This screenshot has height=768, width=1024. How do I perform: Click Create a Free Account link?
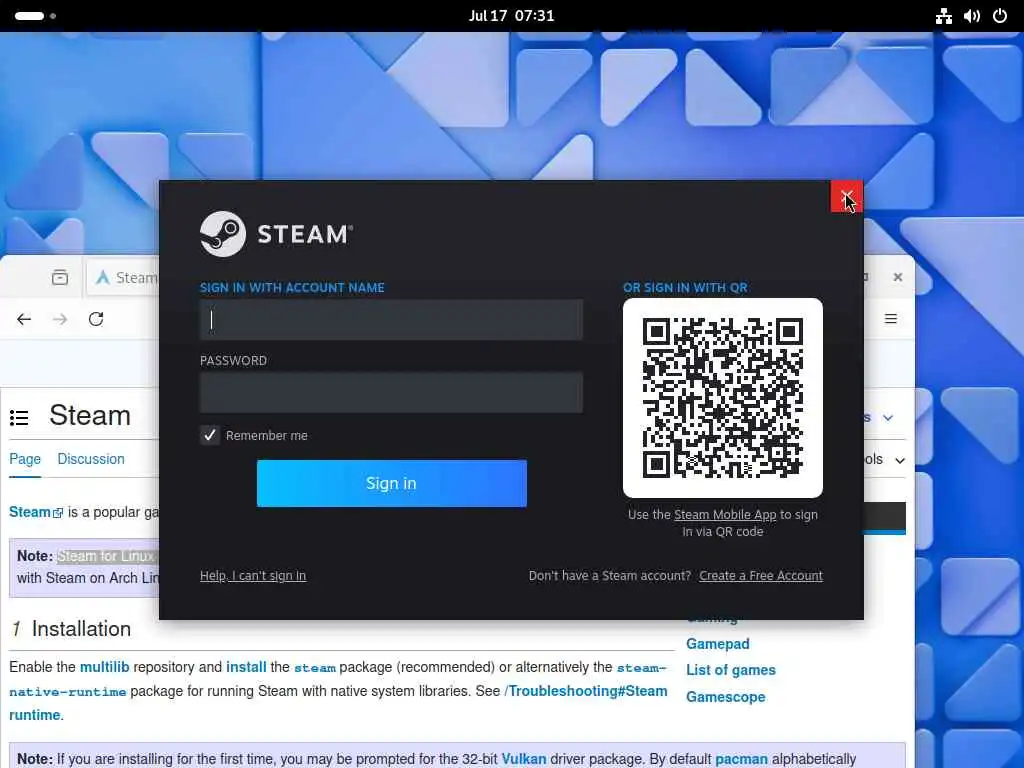point(761,575)
